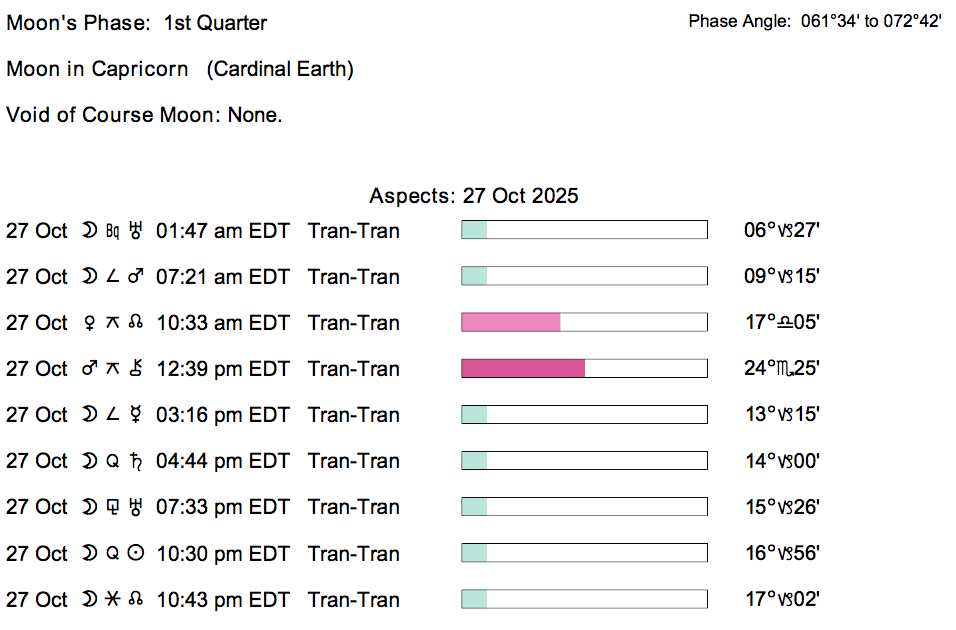
Task: Click the 24° Scorpio 25' position value
Action: tap(782, 369)
